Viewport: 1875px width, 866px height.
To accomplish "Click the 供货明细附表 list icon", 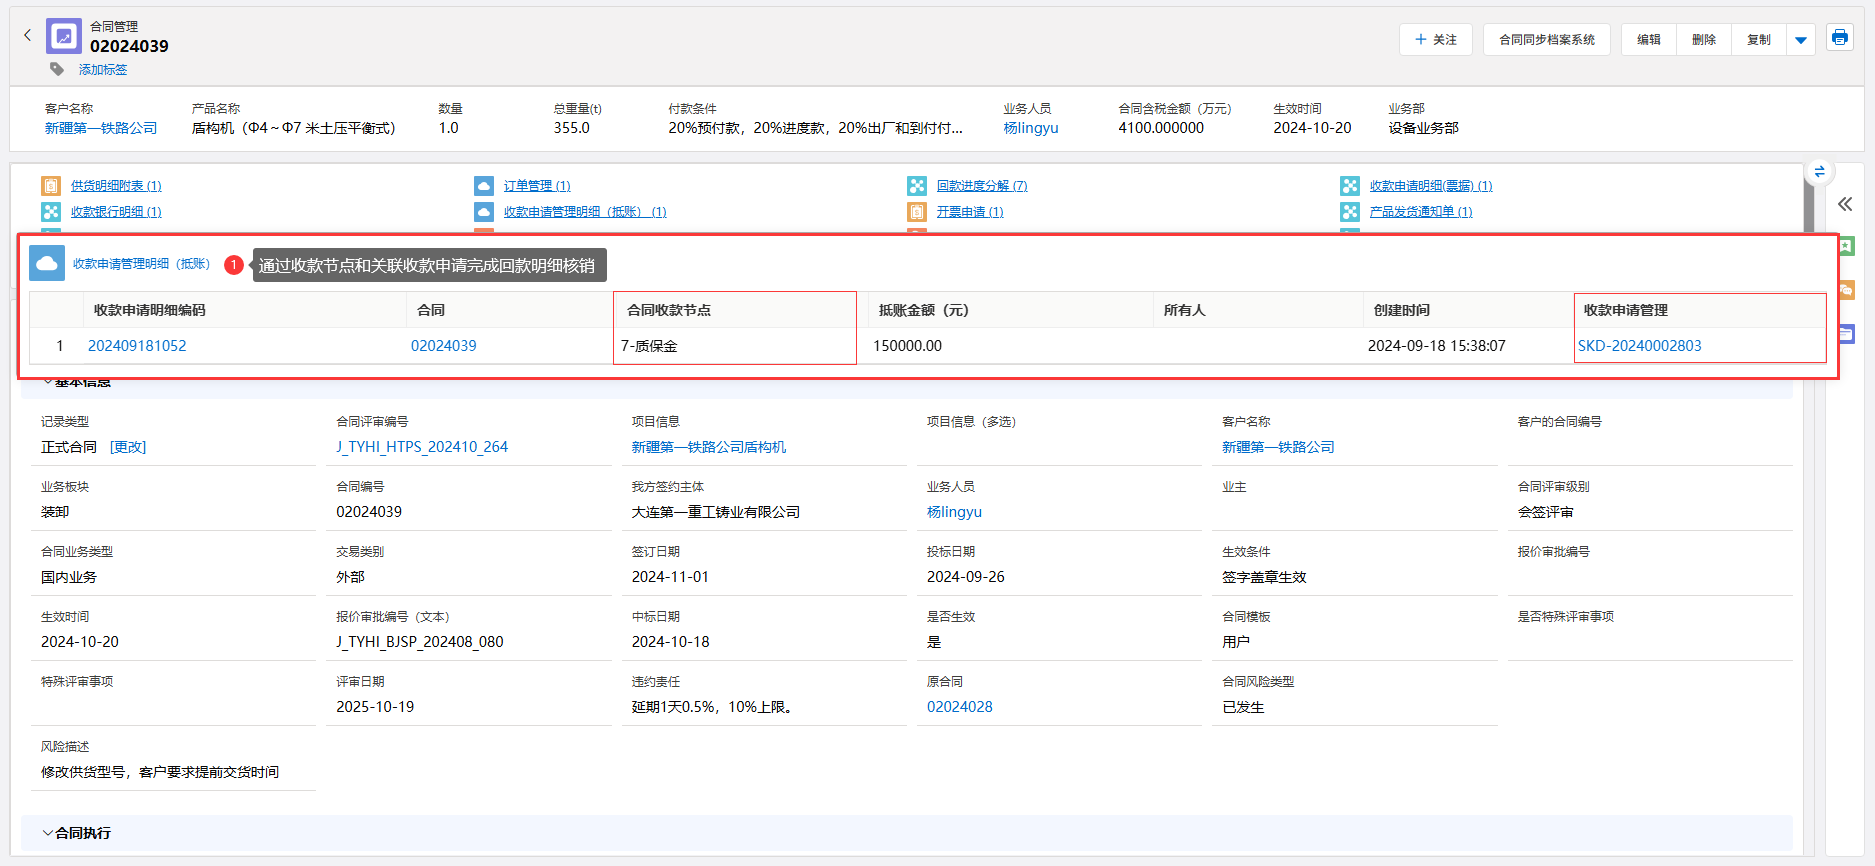I will point(51,186).
